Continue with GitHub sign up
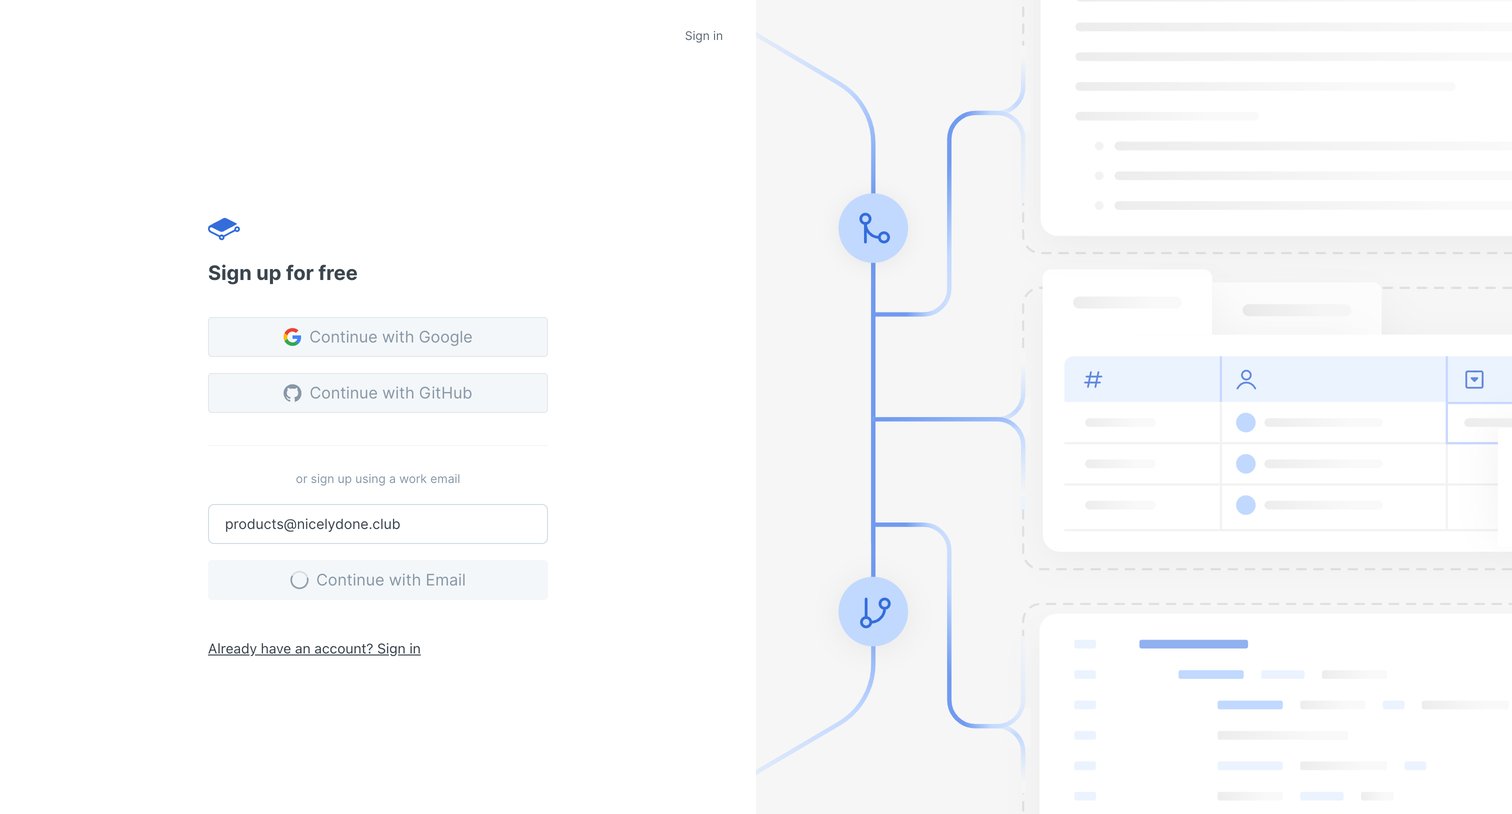The height and width of the screenshot is (814, 1512). 378,393
